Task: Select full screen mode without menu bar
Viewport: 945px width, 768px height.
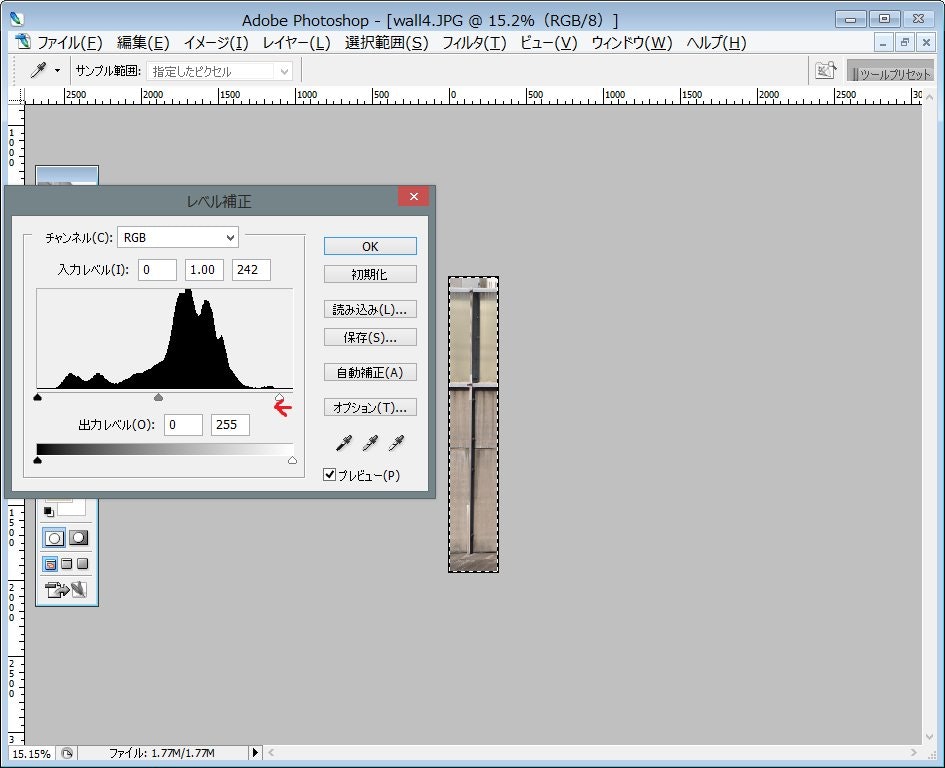Action: (83, 563)
